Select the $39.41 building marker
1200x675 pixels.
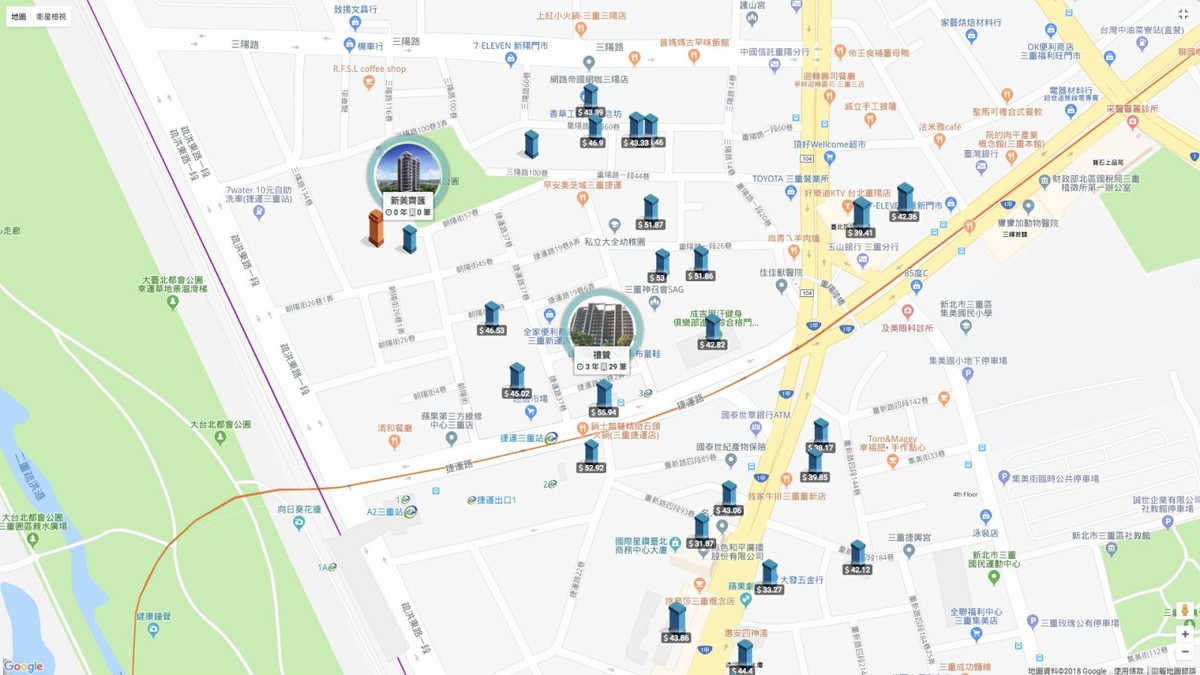click(861, 219)
